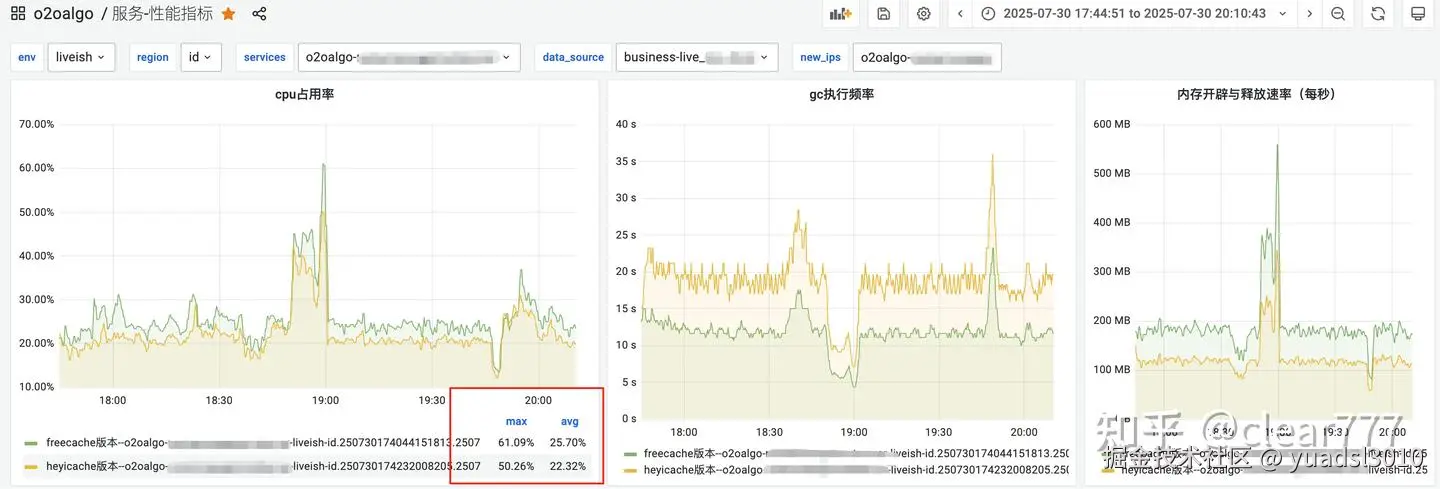Viewport: 1440px width, 489px height.
Task: Add a new panel to dashboard
Action: point(840,14)
